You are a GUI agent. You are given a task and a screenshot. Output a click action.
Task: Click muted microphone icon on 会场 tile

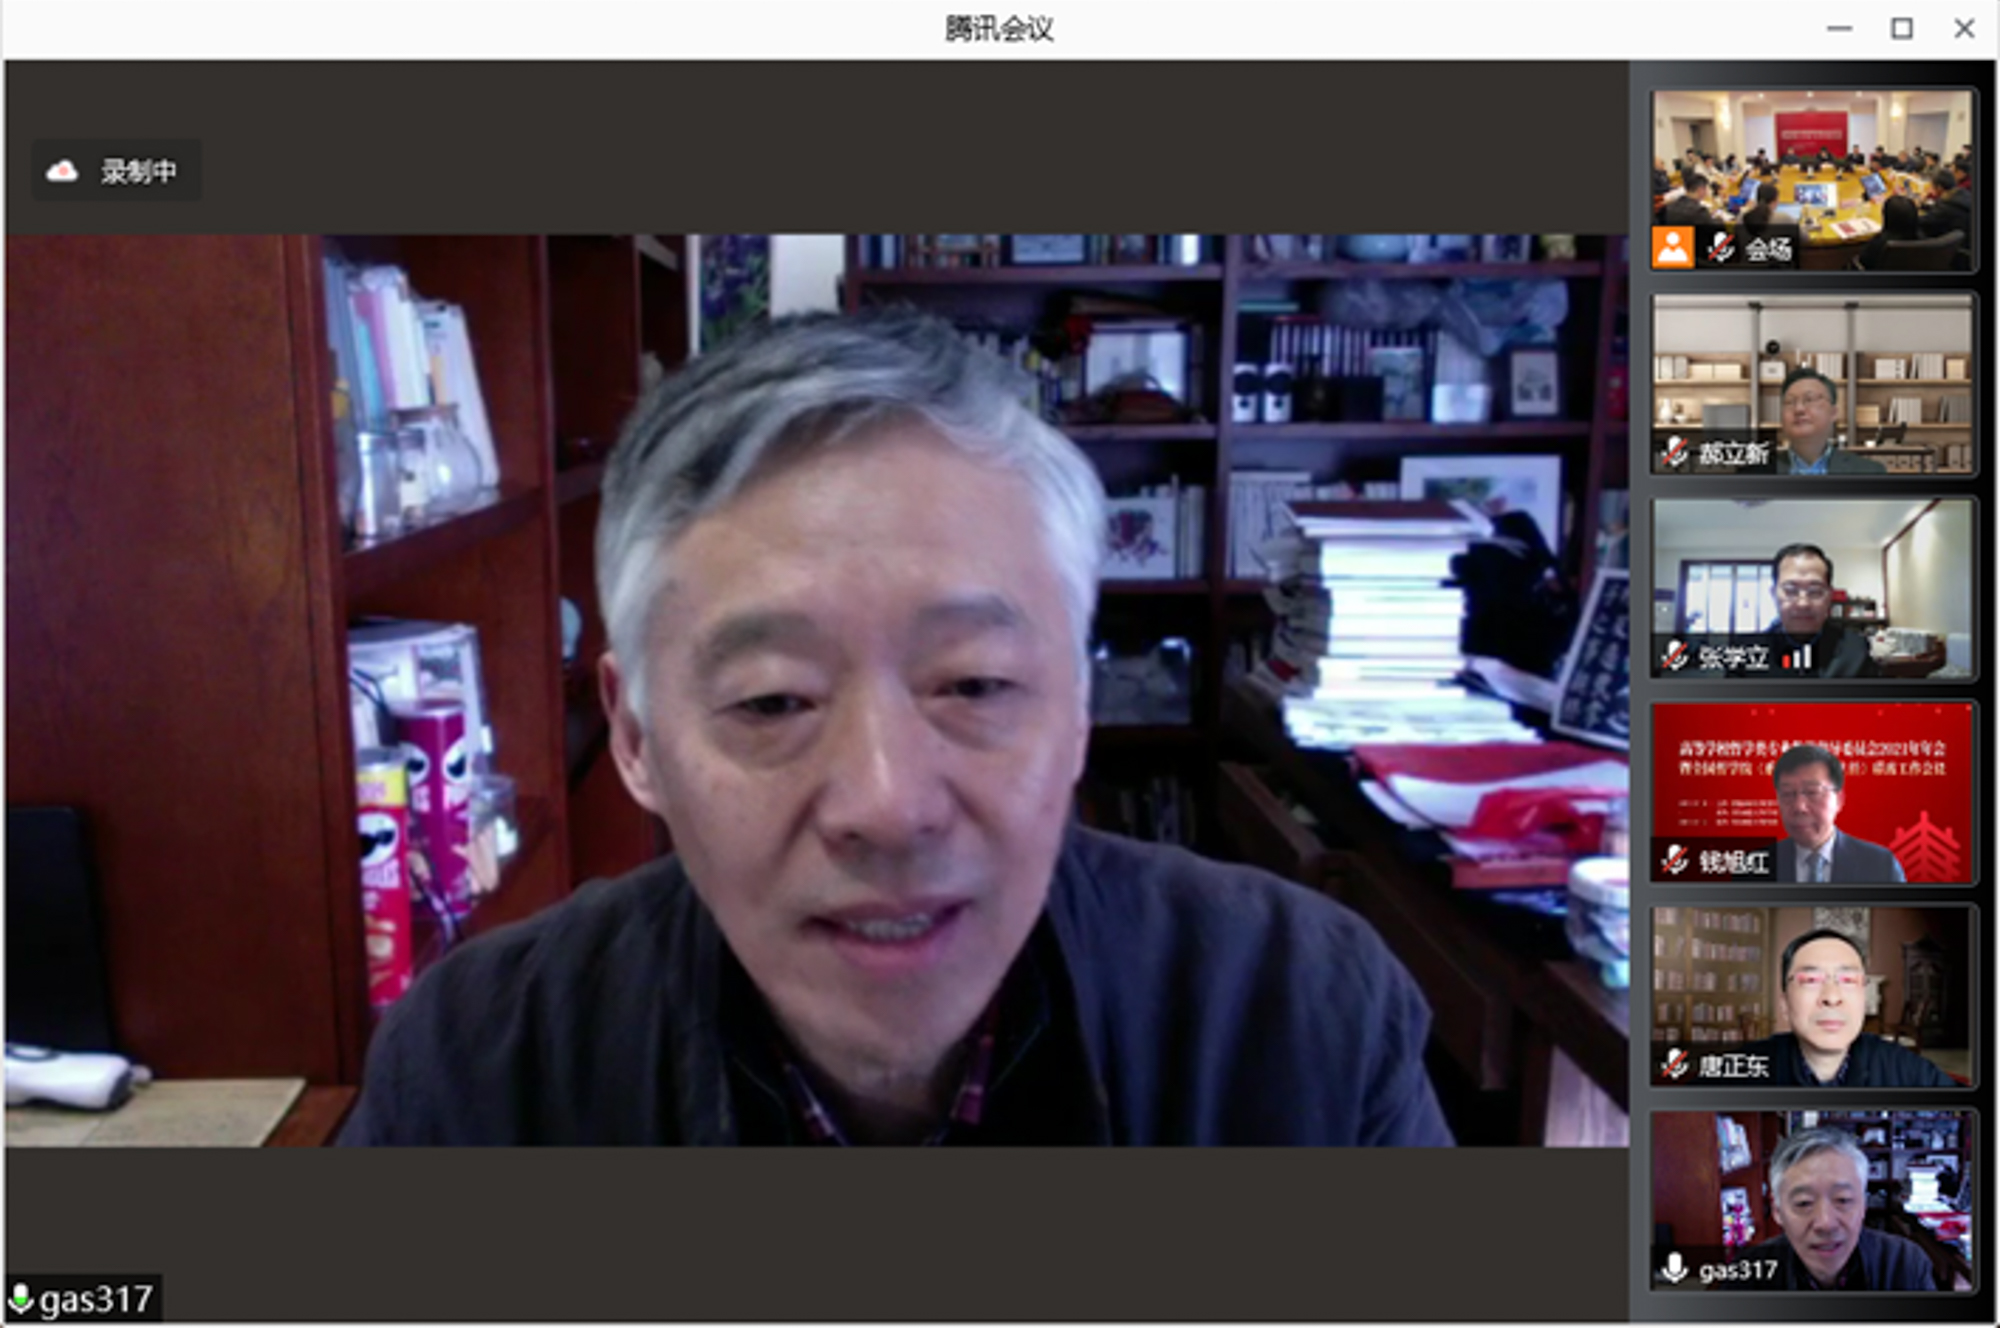[x=1720, y=247]
